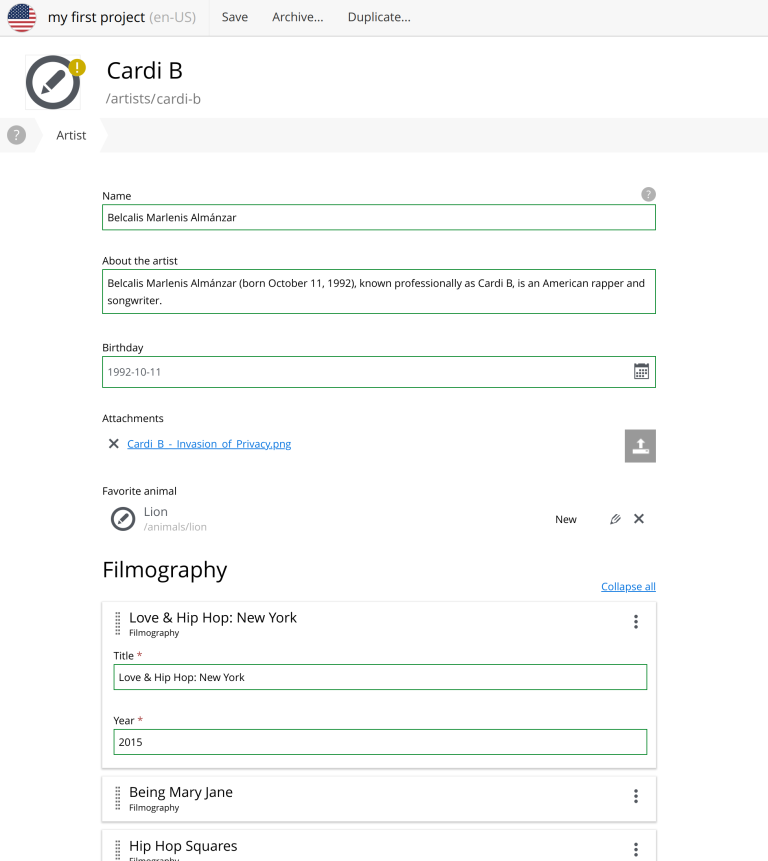Open options menu for Hip Hop Squares
The image size is (768, 861).
coord(635,849)
